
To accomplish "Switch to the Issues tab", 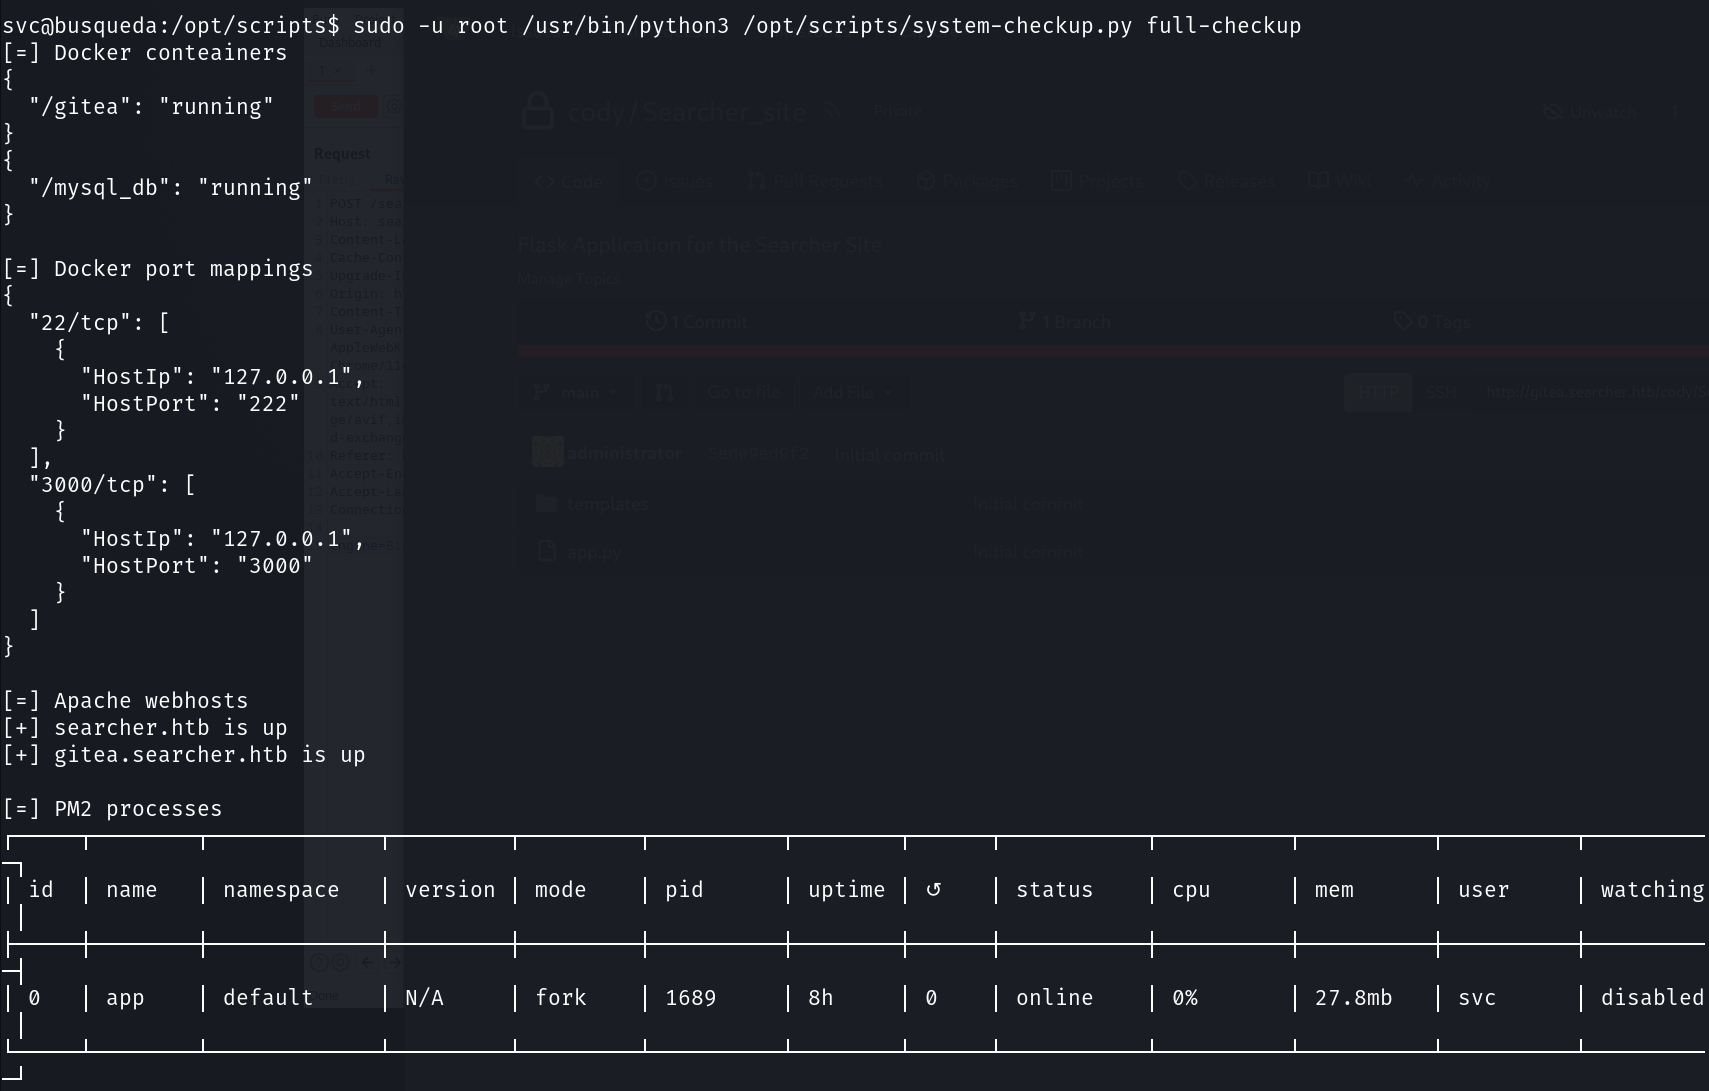I will [x=675, y=181].
